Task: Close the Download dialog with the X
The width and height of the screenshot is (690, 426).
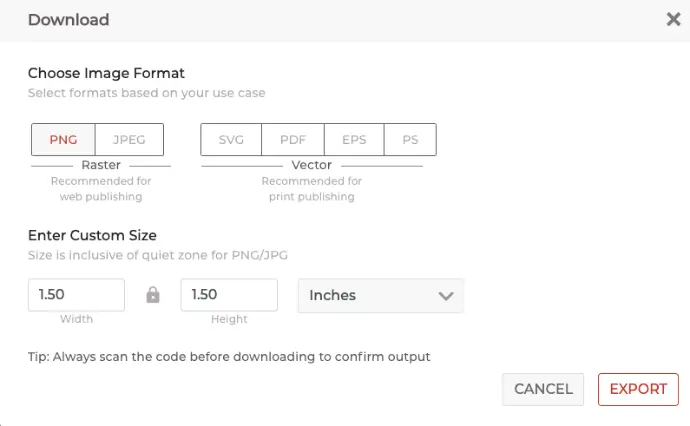Action: pyautogui.click(x=673, y=19)
